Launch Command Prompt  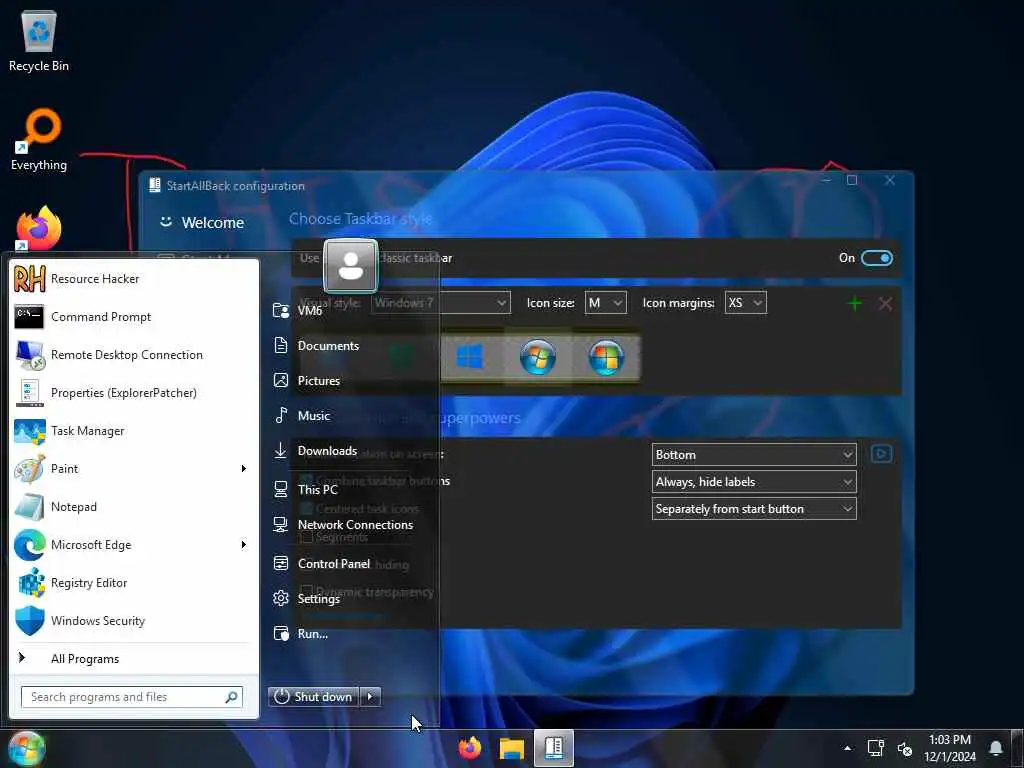[x=135, y=317]
